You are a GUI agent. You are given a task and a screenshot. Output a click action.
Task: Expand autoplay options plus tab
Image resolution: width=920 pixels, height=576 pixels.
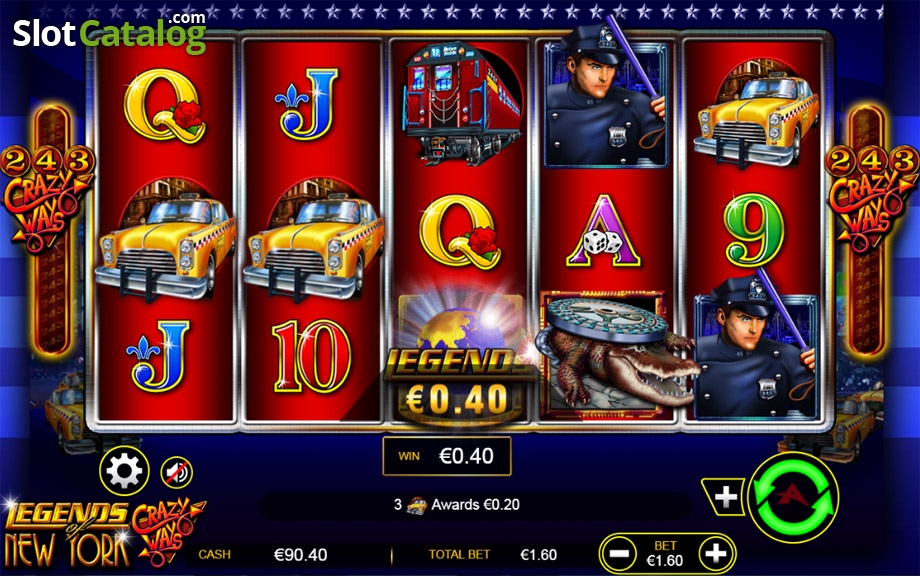click(724, 497)
